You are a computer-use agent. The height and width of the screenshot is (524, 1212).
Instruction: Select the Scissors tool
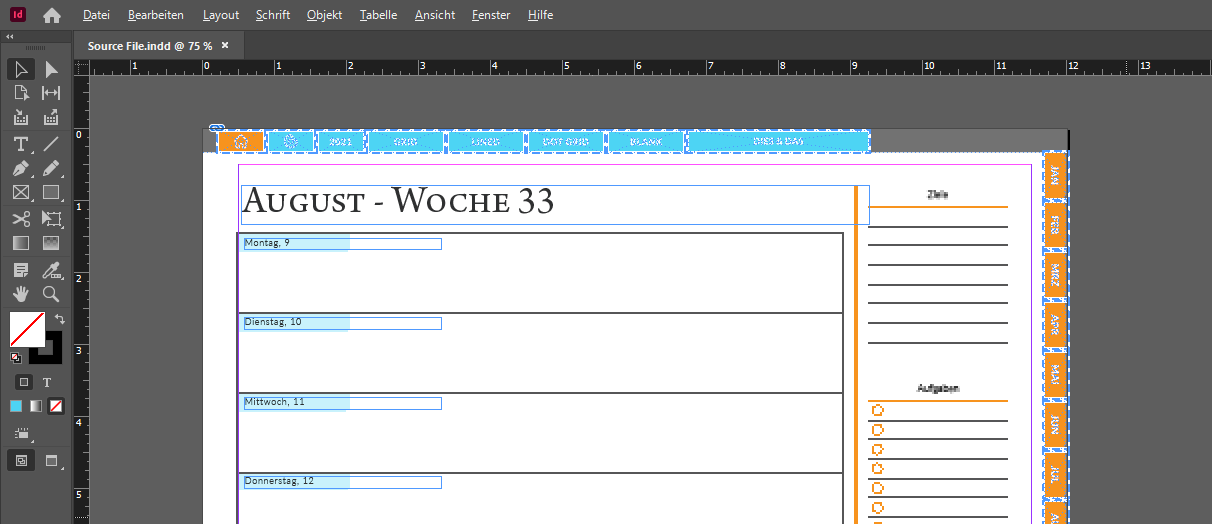(20, 218)
